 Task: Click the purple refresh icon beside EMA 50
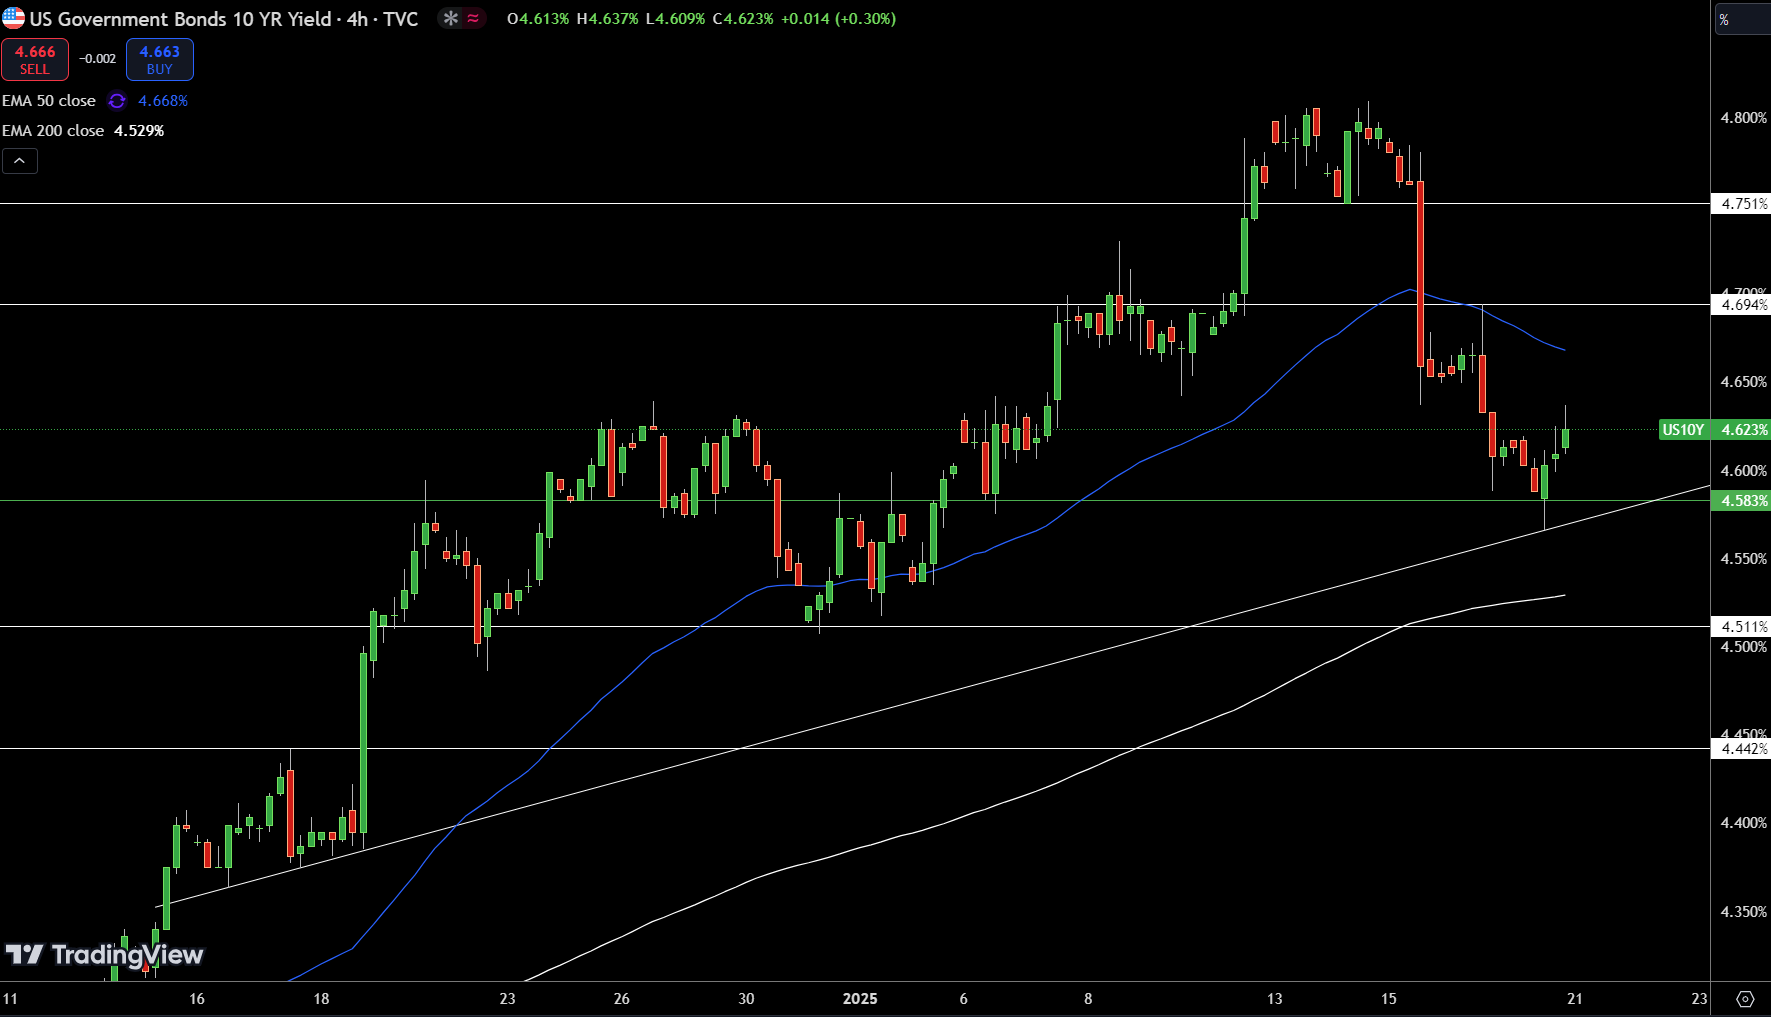(x=117, y=101)
